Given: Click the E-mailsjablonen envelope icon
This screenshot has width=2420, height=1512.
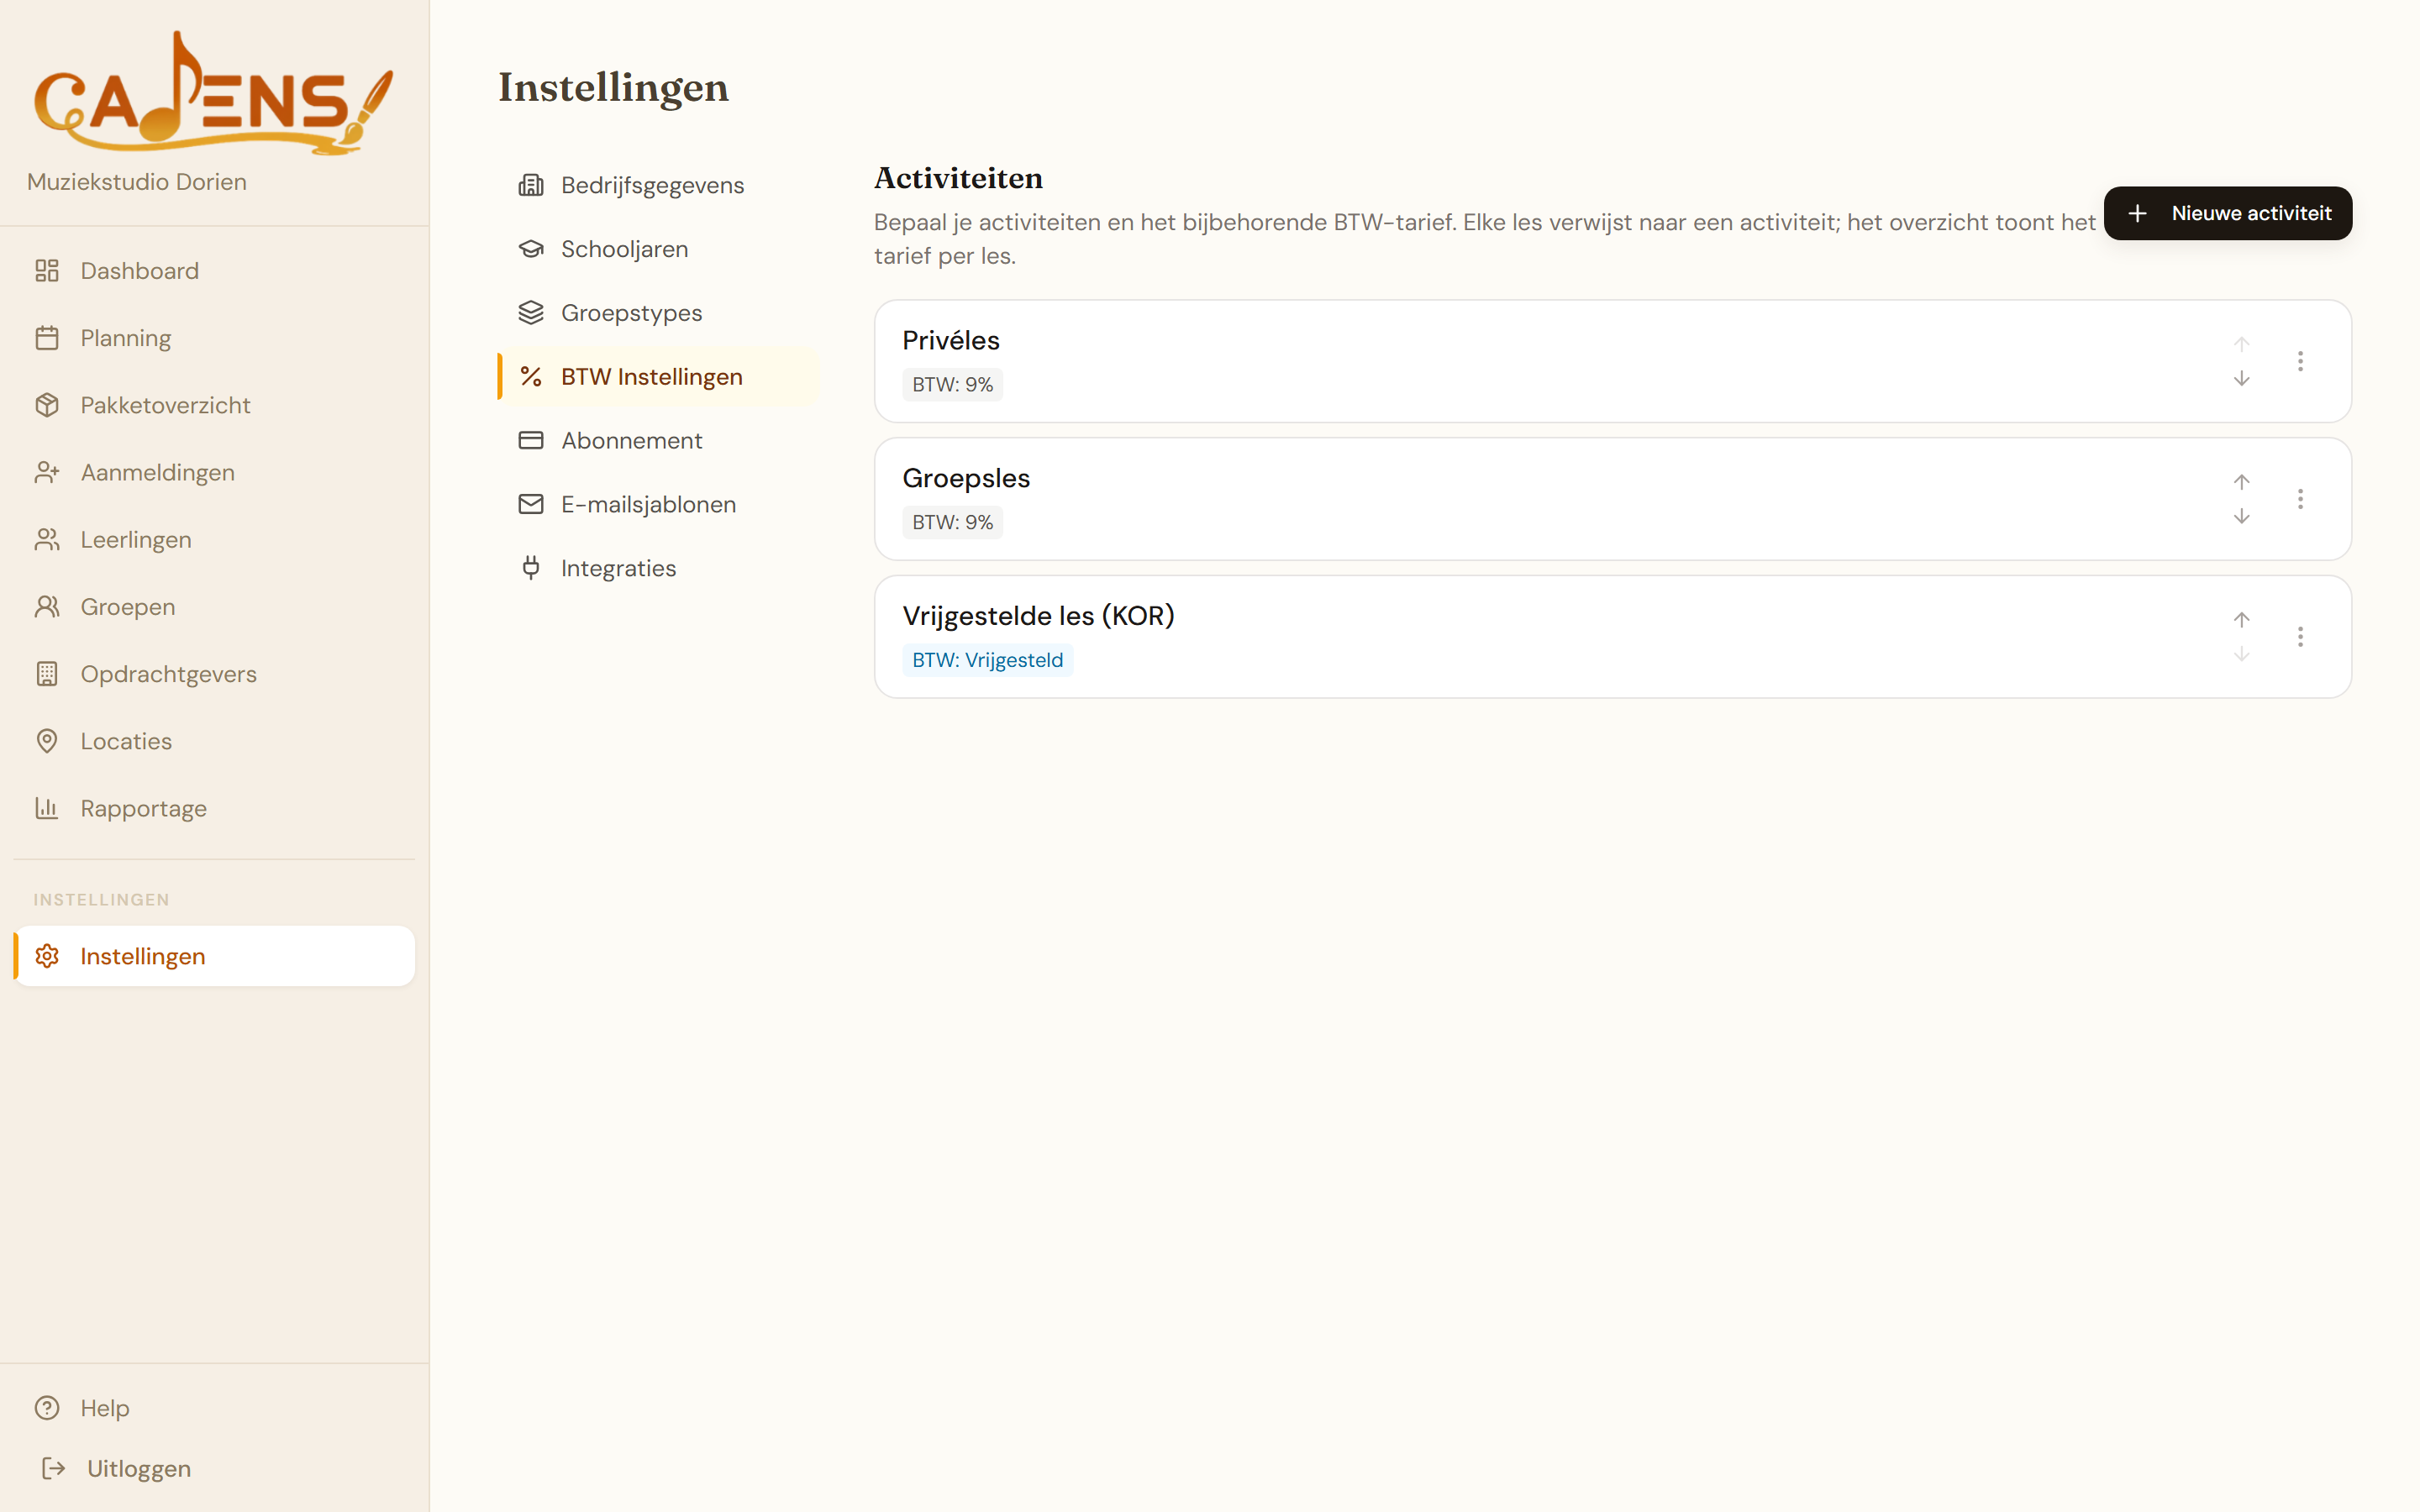Looking at the screenshot, I should click(531, 504).
